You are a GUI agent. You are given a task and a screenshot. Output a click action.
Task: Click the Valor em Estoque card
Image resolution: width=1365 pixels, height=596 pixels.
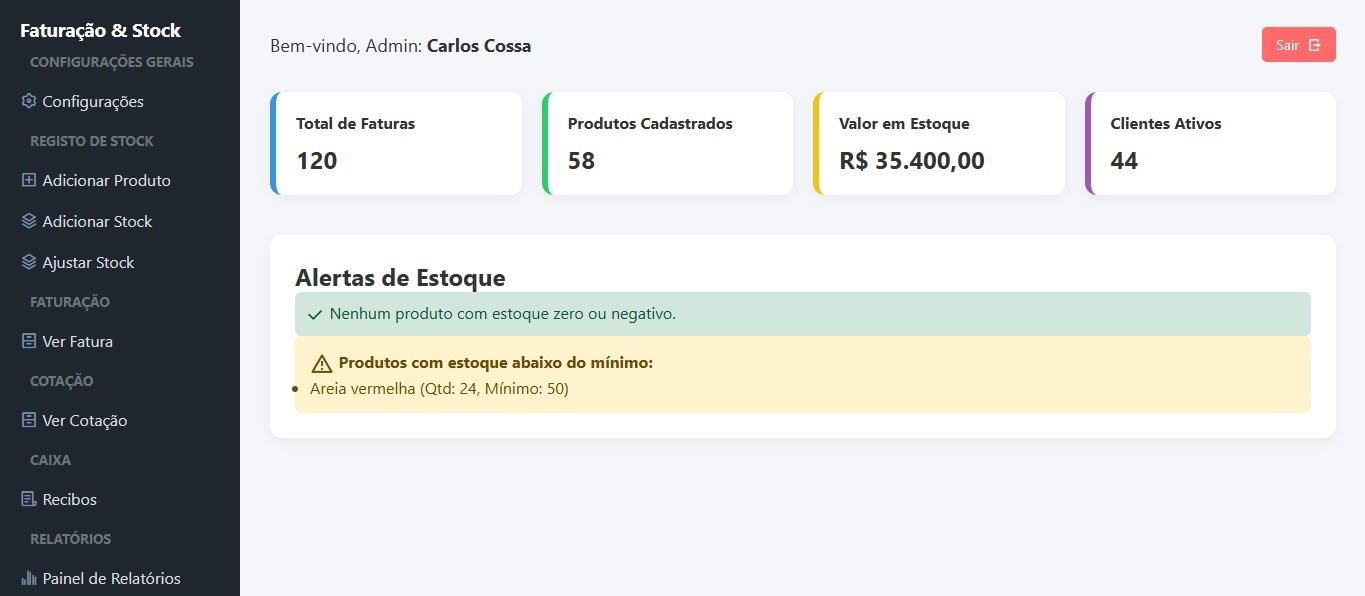938,142
